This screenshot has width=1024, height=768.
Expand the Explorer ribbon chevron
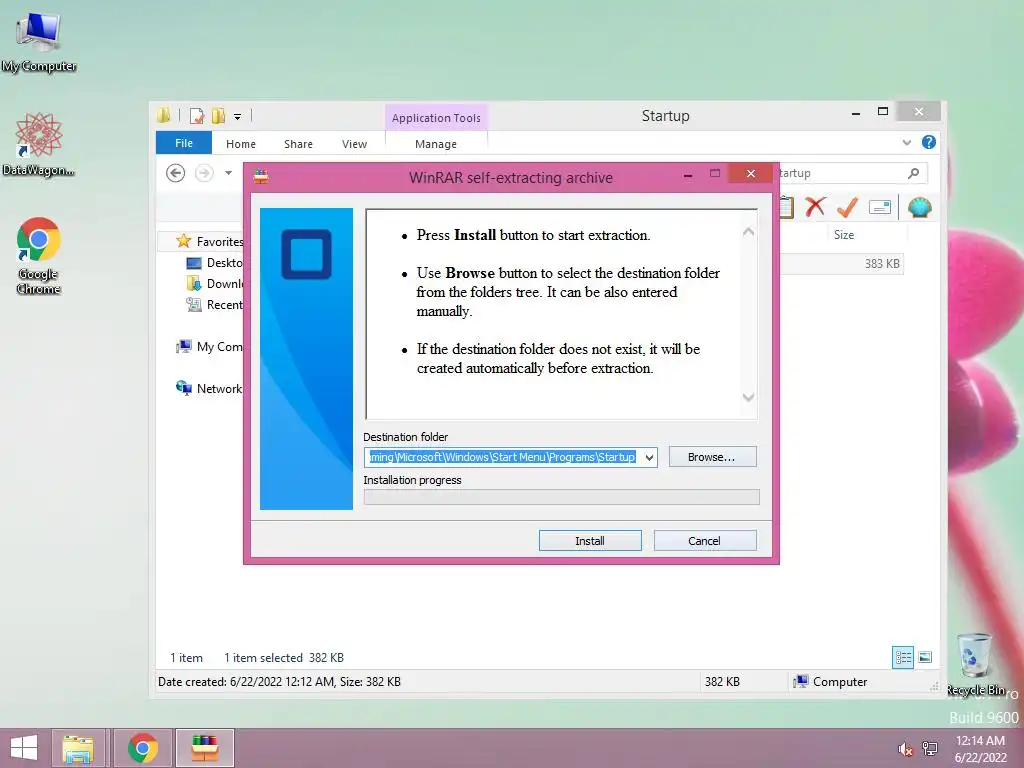click(906, 142)
